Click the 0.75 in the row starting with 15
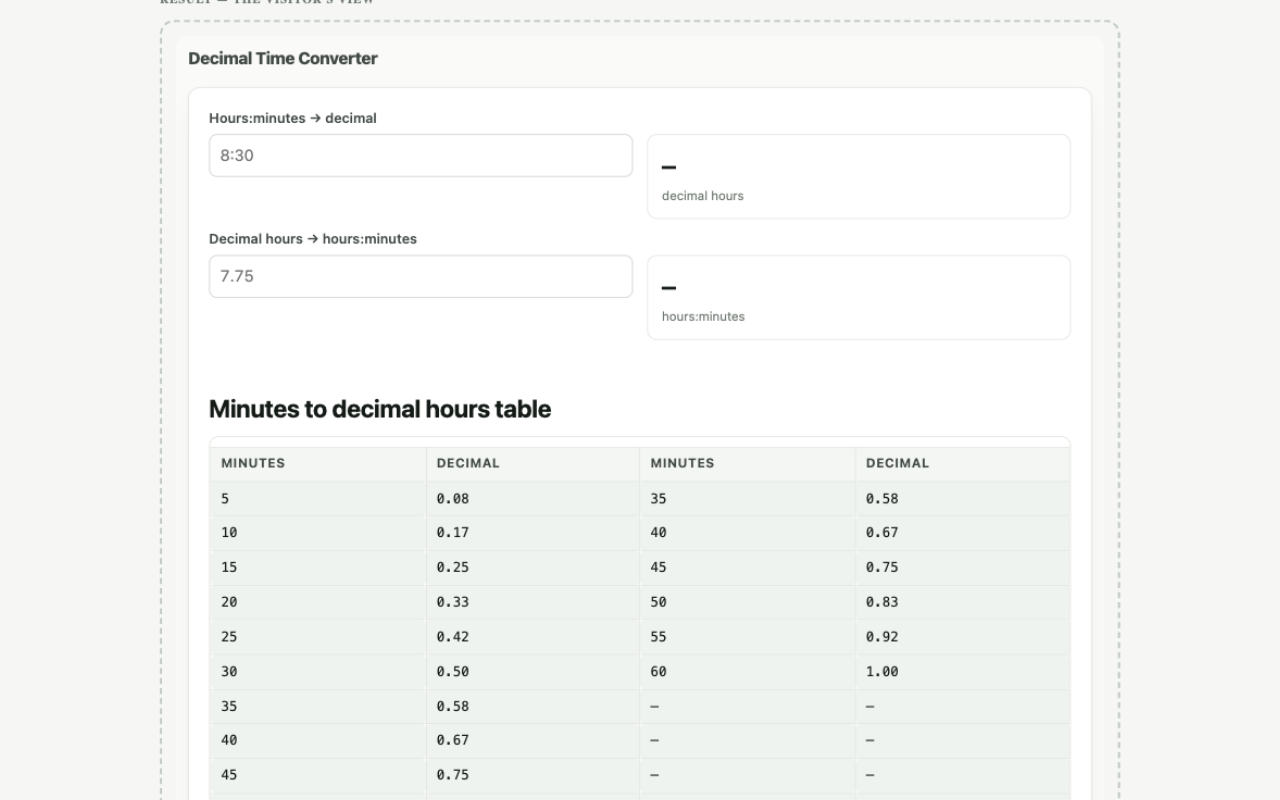 click(962, 567)
